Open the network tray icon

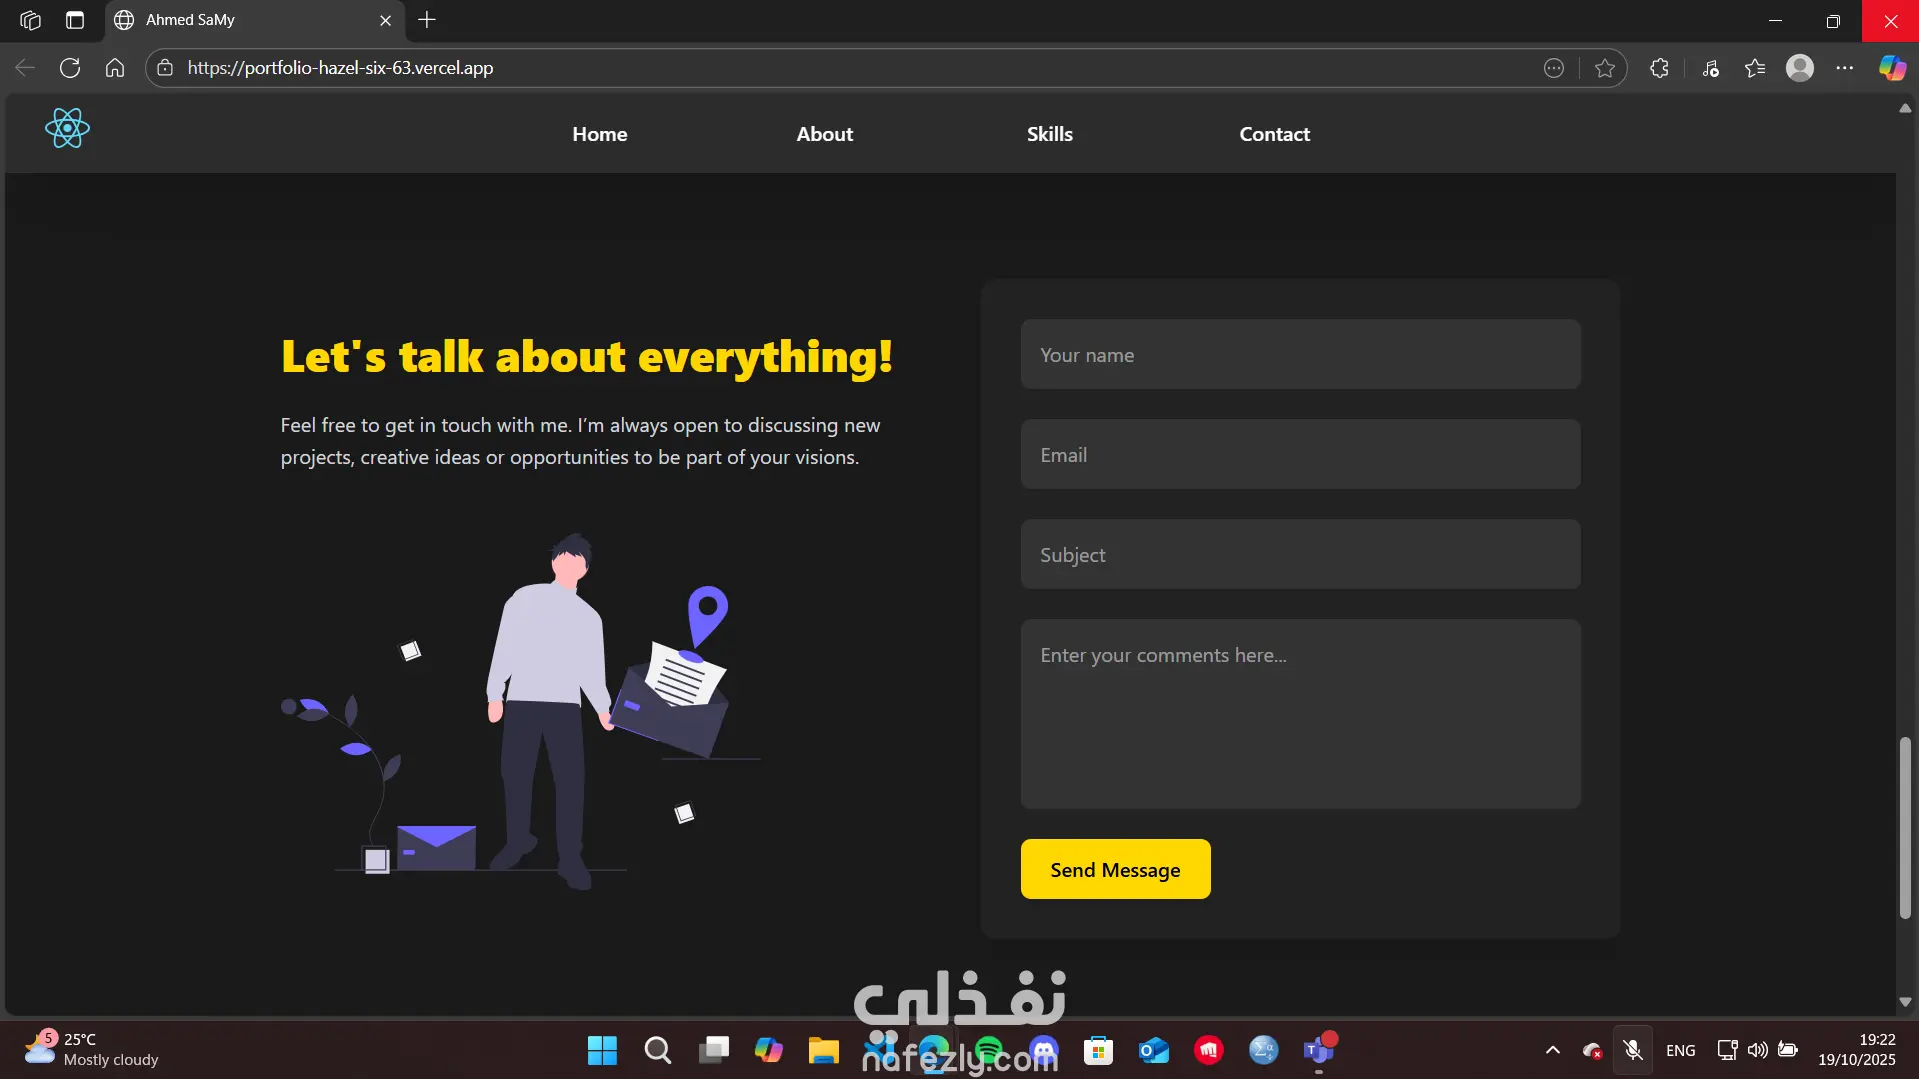click(x=1727, y=1050)
